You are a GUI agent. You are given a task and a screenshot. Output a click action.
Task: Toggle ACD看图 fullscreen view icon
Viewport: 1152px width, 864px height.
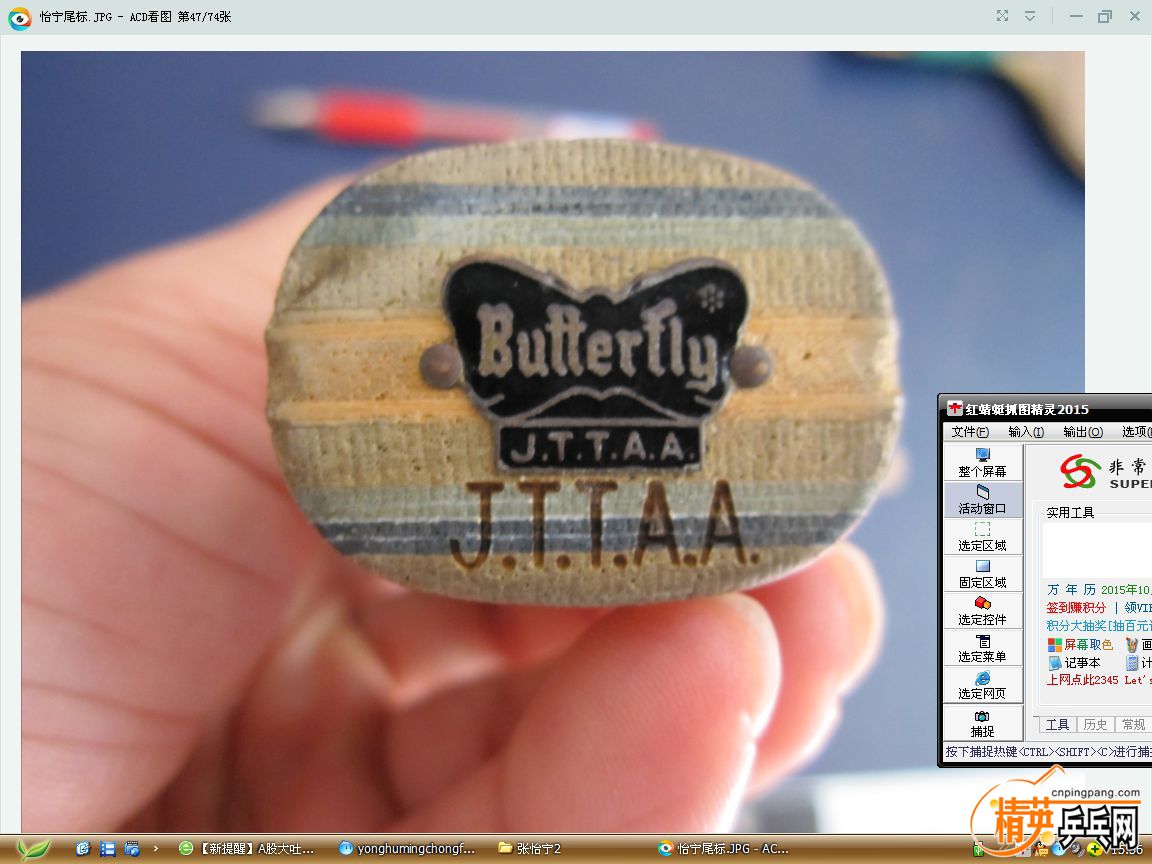pyautogui.click(x=1002, y=15)
